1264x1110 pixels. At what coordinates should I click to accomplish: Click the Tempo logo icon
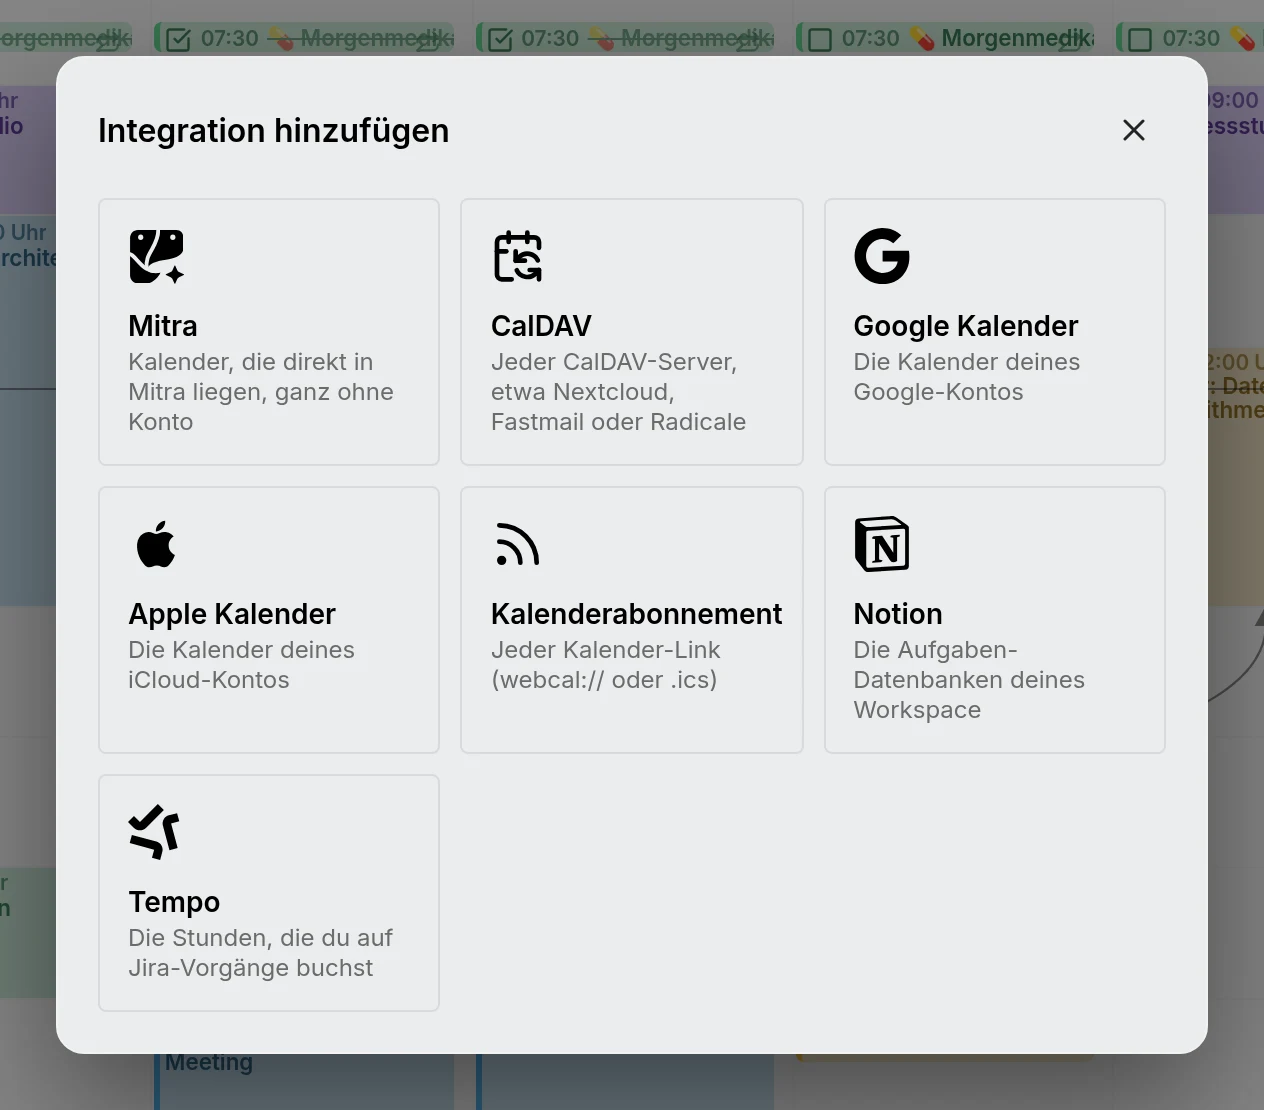pos(155,832)
